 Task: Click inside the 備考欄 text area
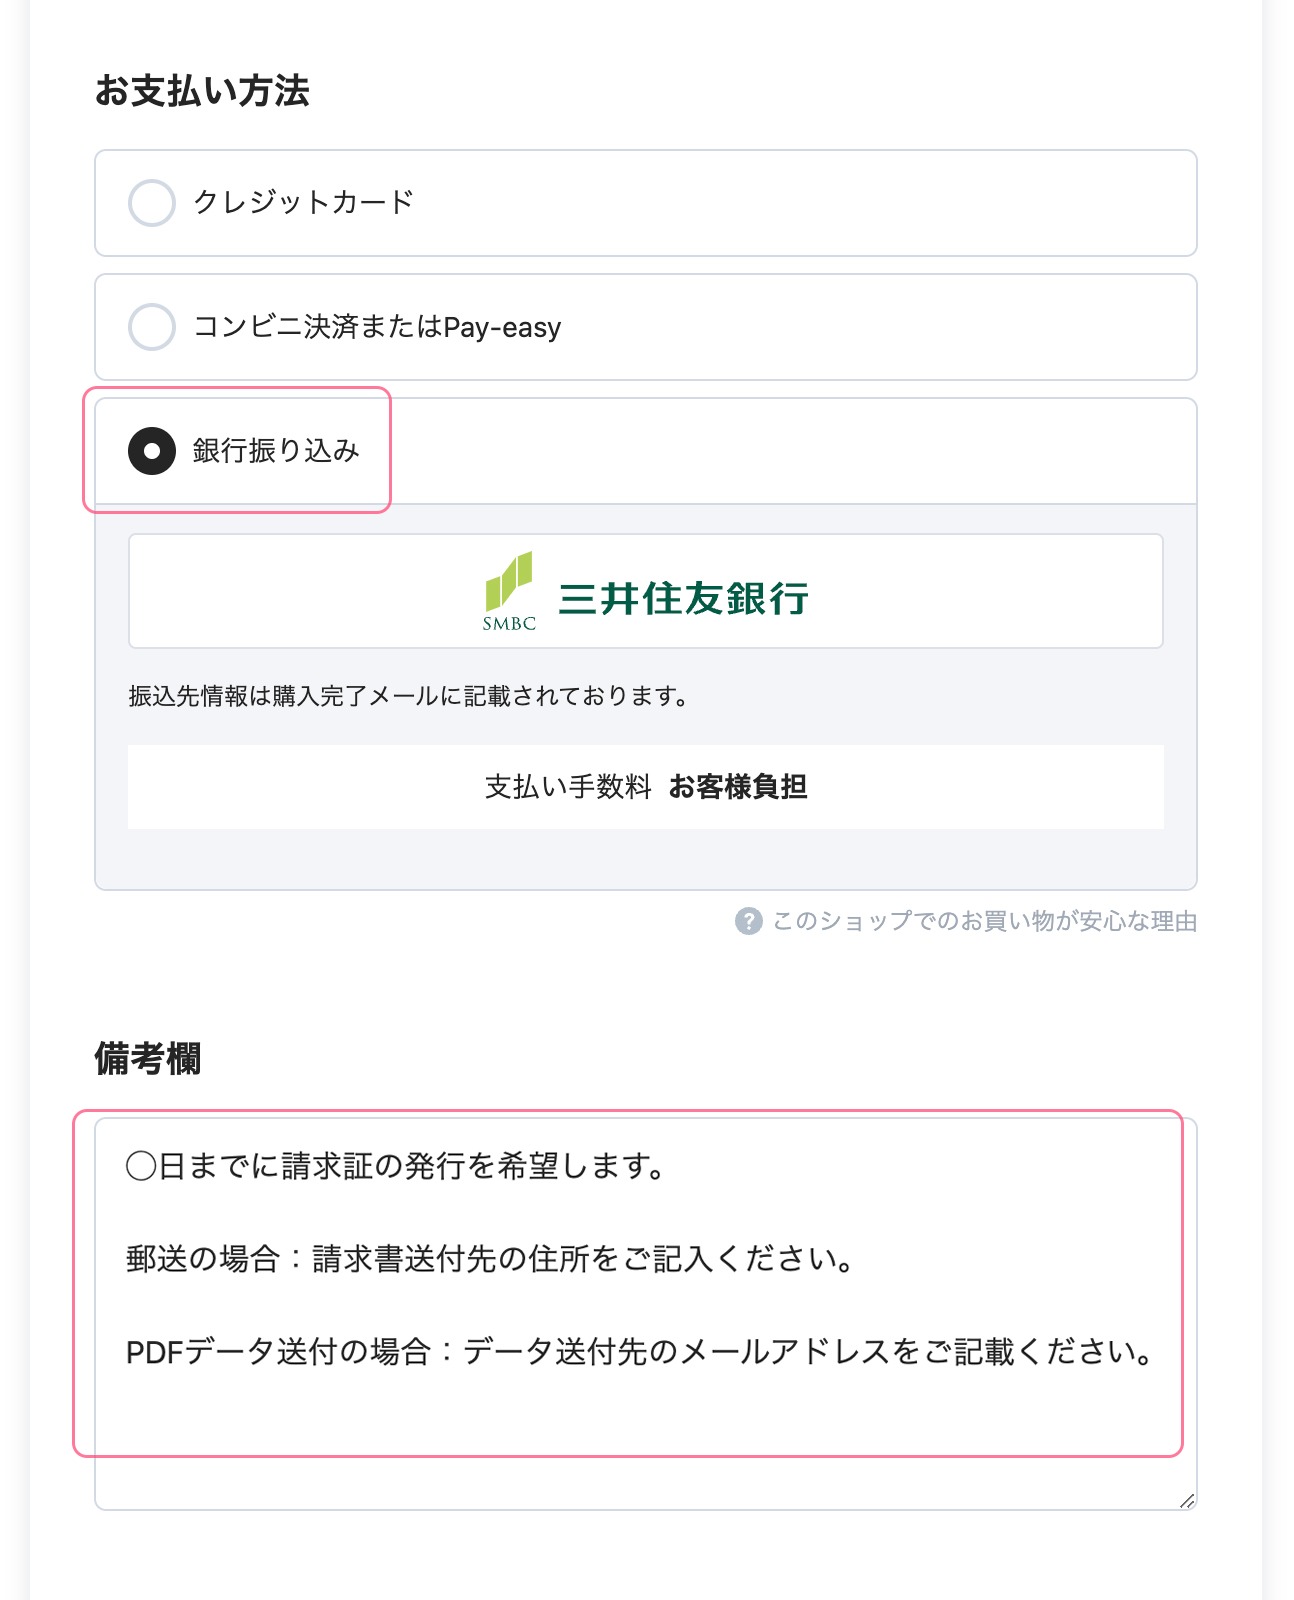[646, 1314]
